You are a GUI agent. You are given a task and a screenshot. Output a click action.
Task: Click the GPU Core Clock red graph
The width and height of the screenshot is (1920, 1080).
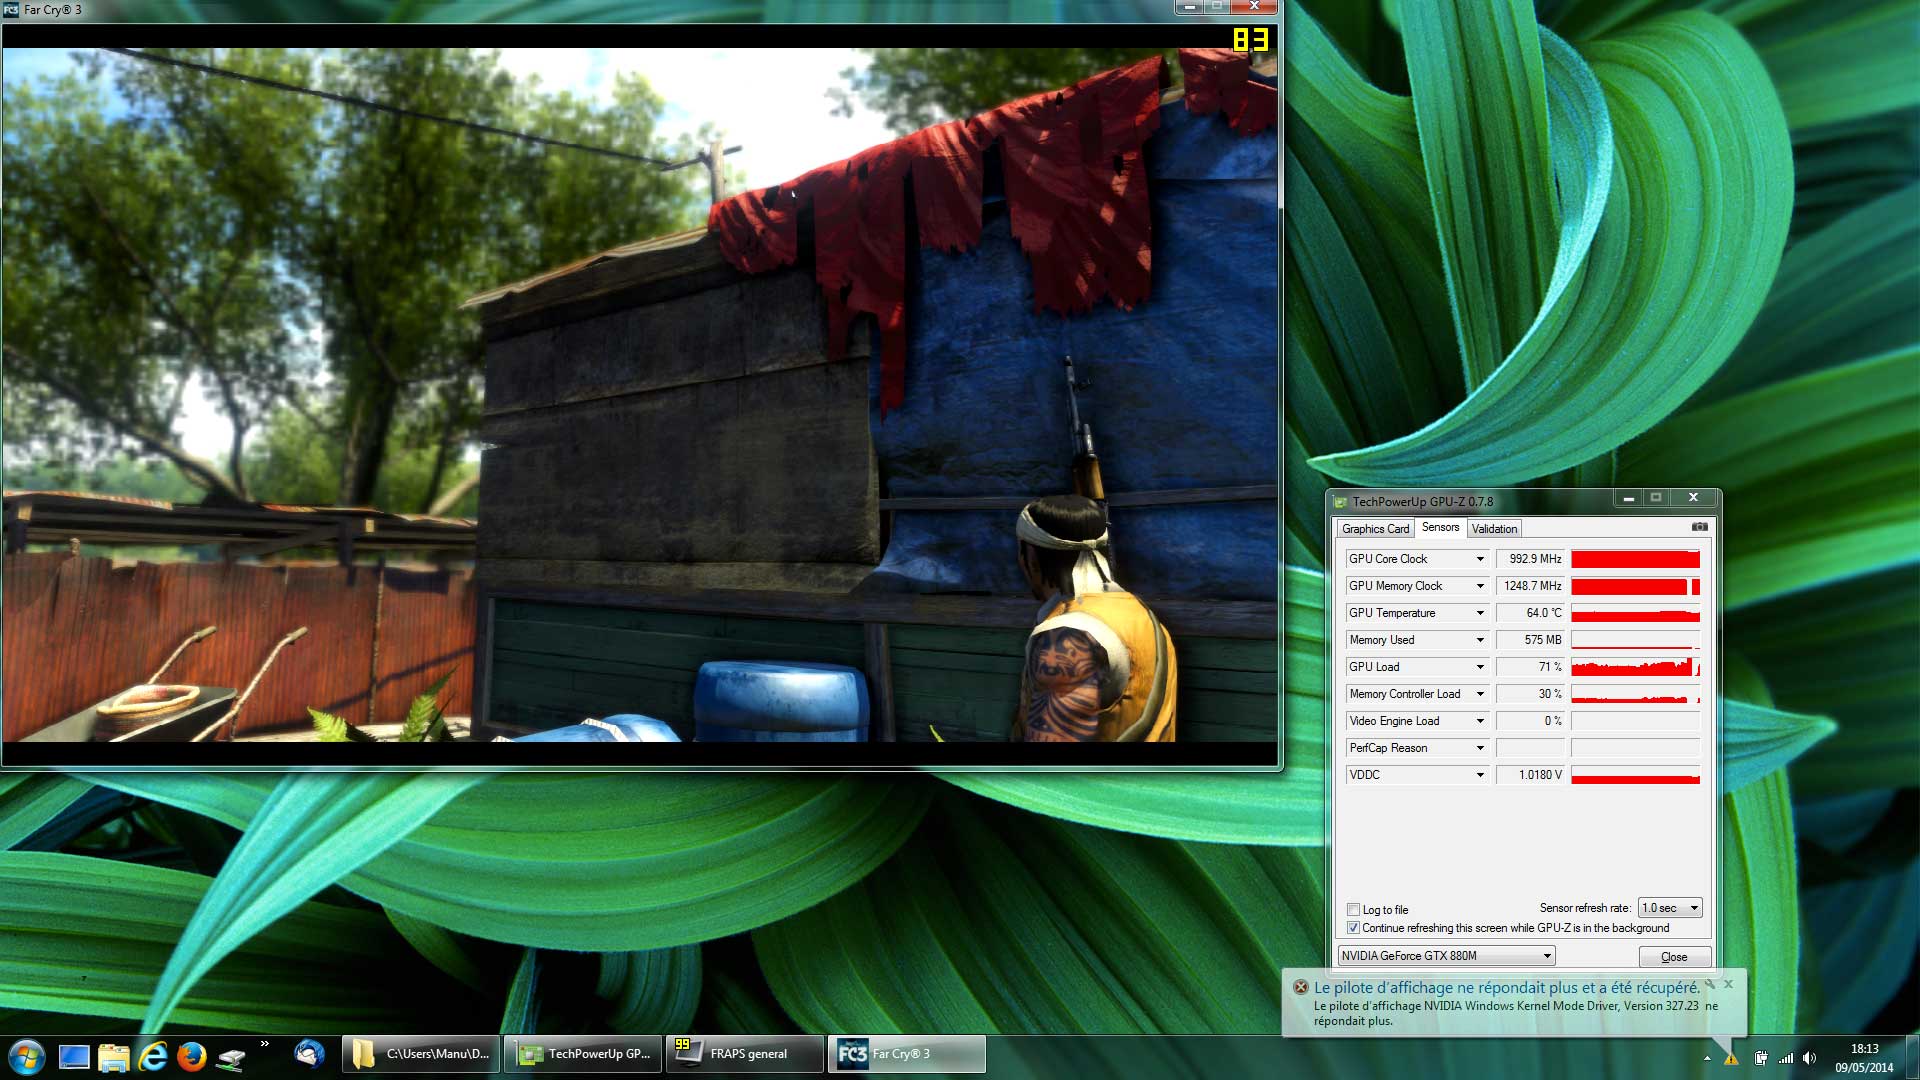click(1635, 559)
